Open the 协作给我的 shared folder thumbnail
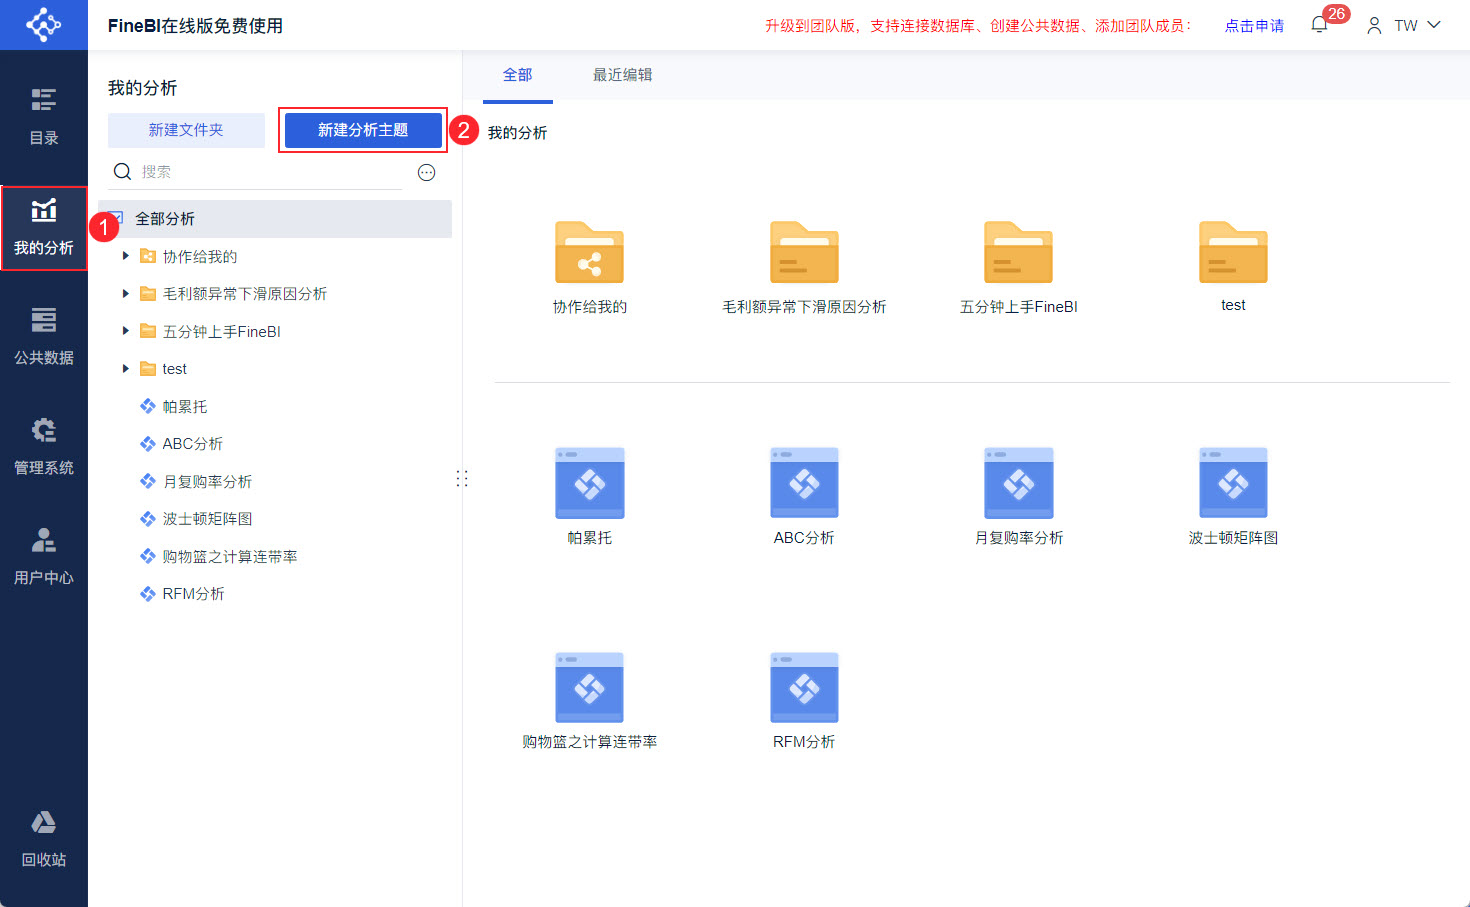 click(590, 253)
